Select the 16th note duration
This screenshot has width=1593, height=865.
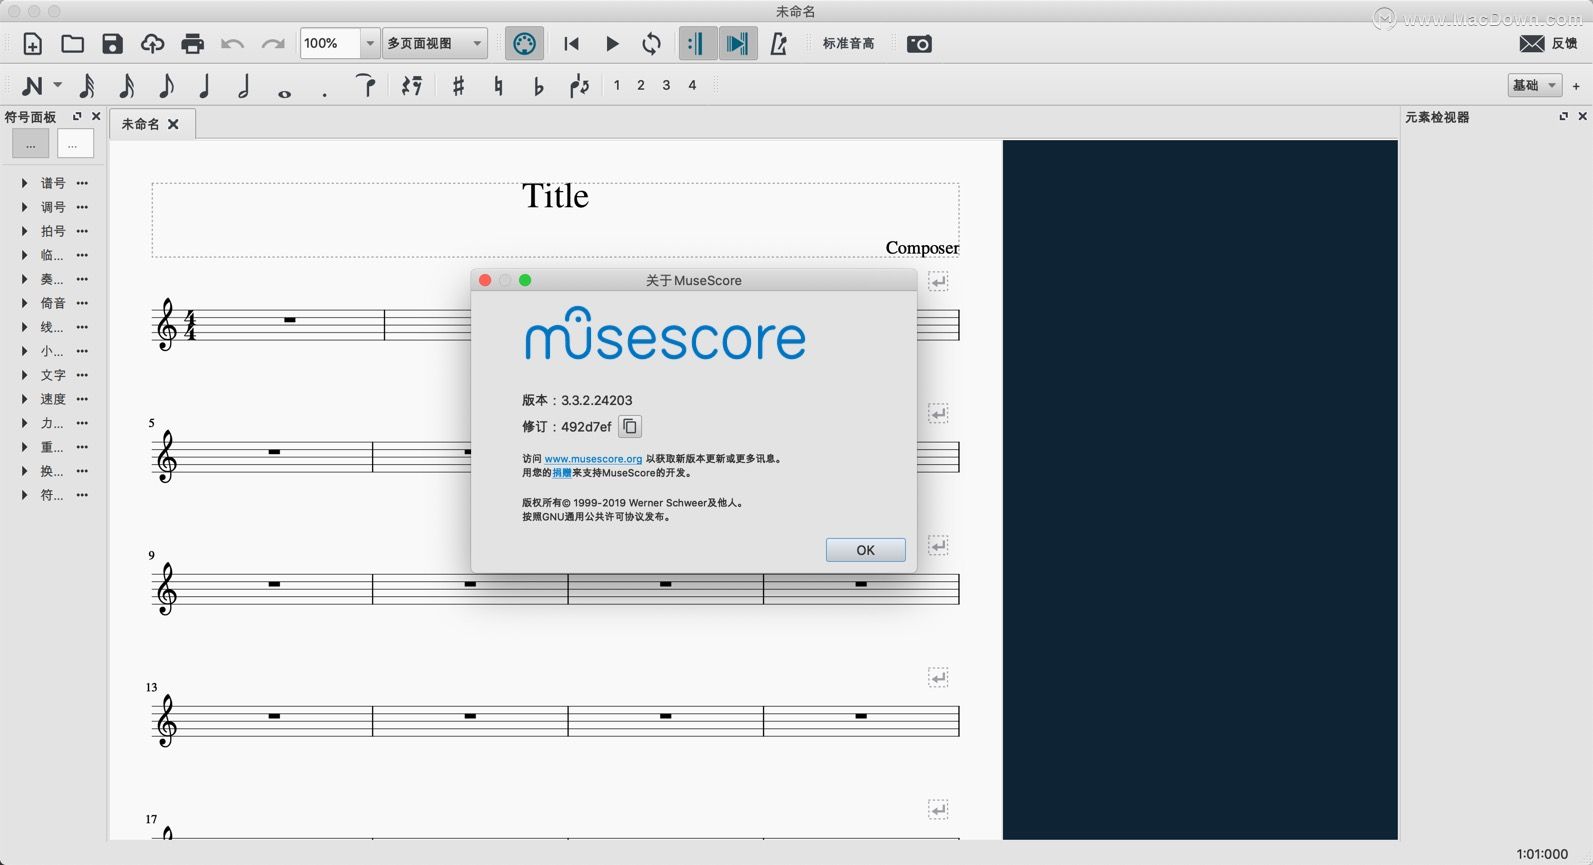[126, 86]
